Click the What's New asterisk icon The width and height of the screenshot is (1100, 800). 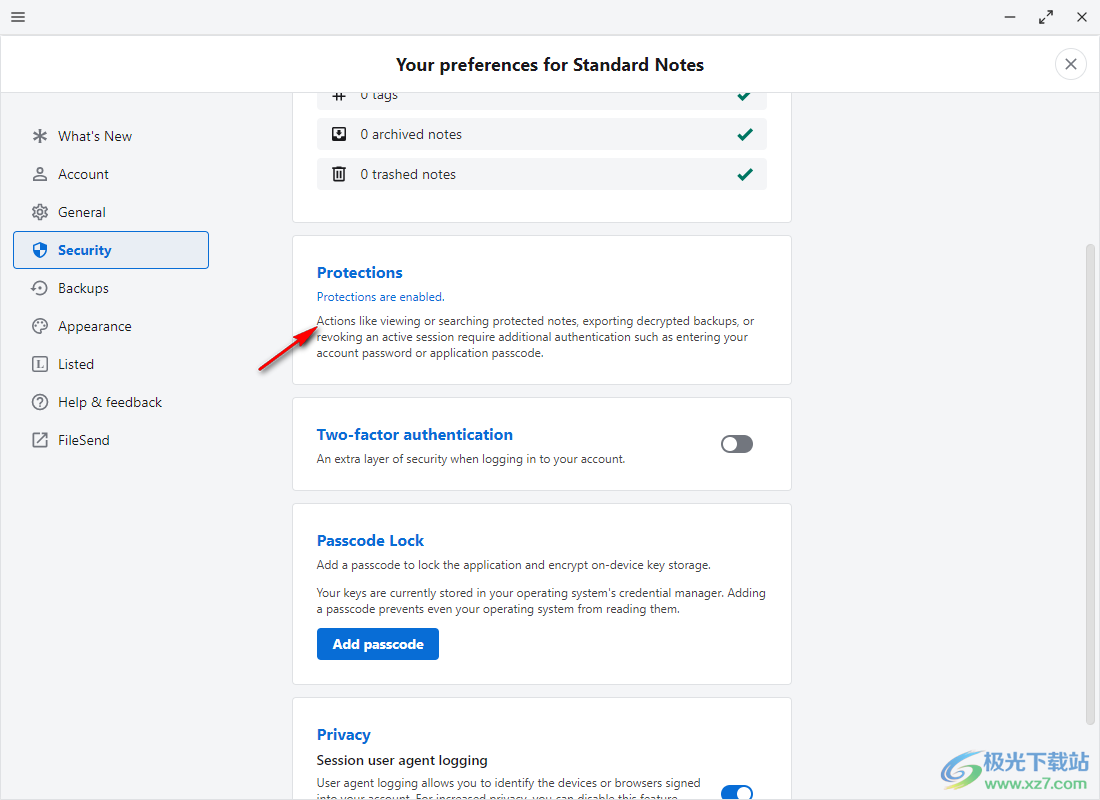click(40, 136)
